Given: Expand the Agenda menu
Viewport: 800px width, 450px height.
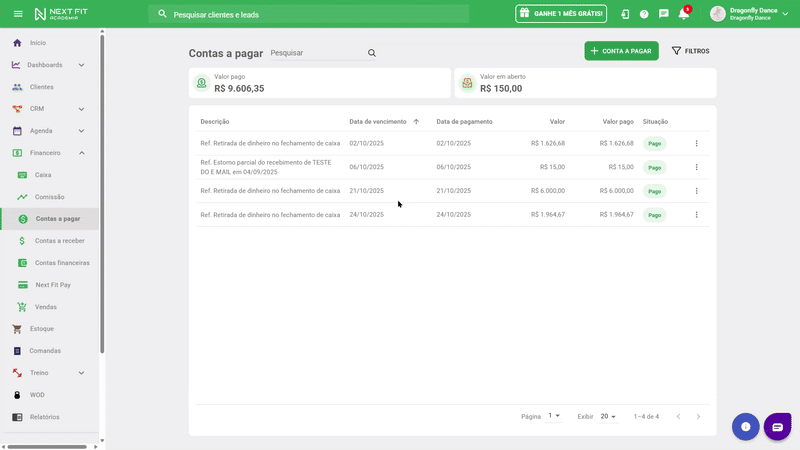Looking at the screenshot, I should (81, 131).
